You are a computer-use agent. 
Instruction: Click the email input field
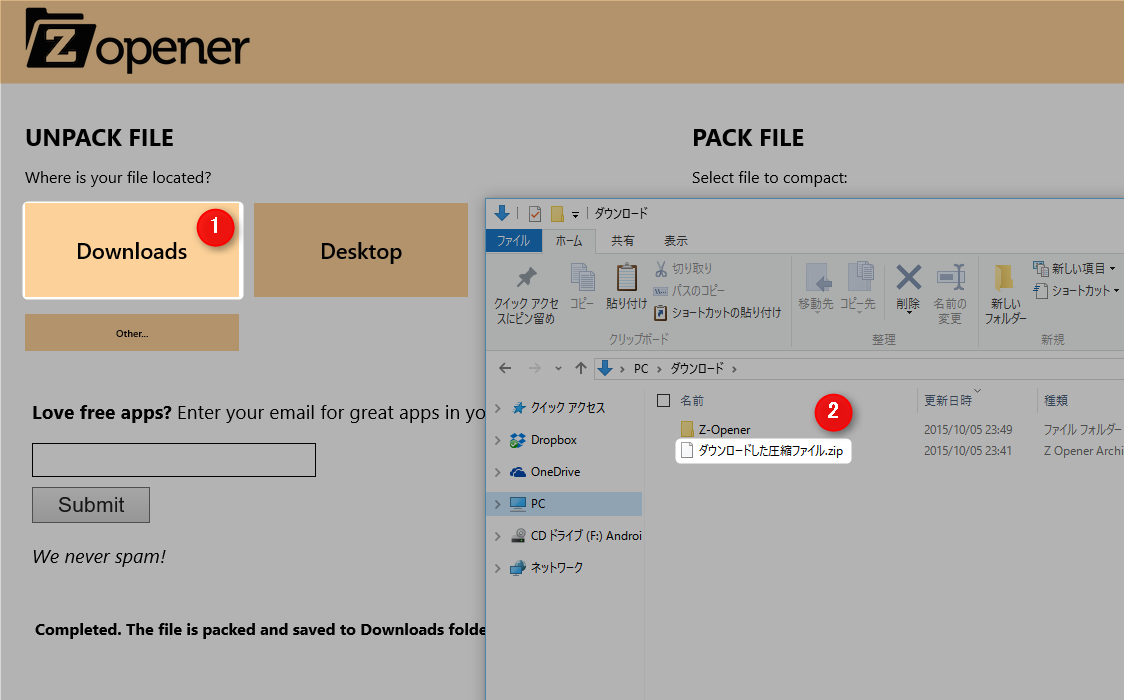click(x=173, y=460)
